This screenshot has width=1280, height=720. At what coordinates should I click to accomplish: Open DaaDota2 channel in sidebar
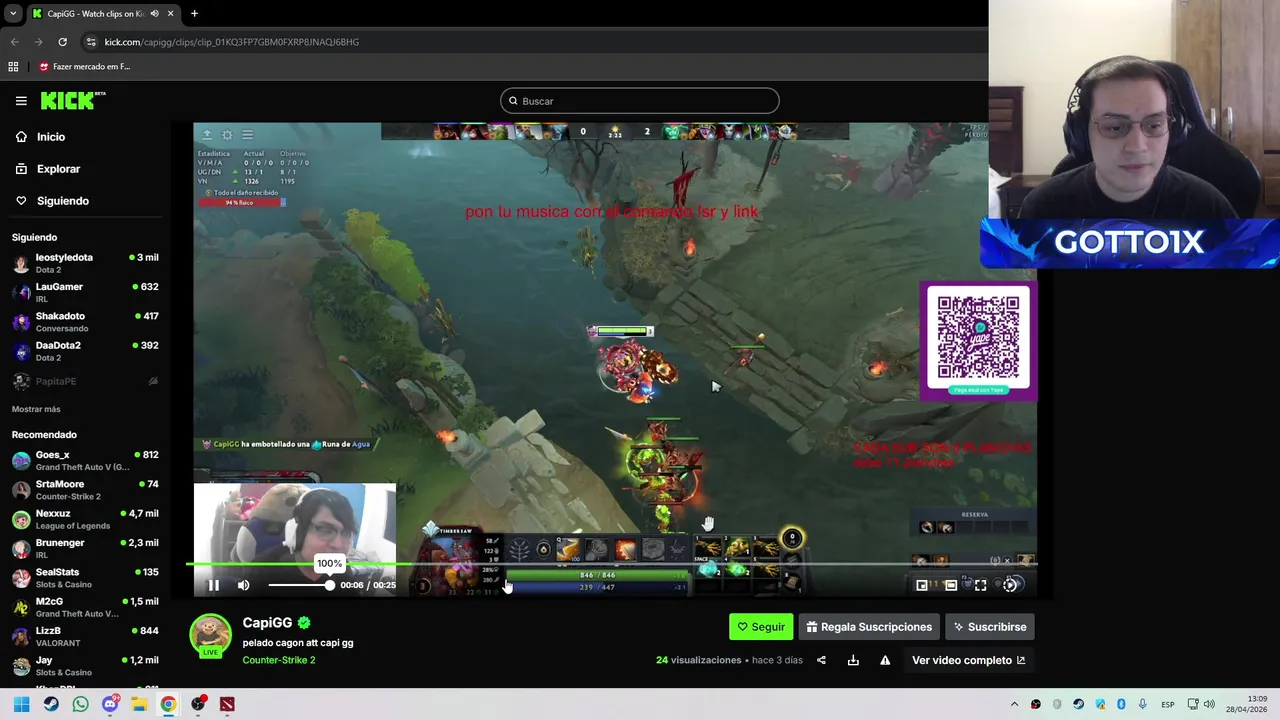point(85,351)
